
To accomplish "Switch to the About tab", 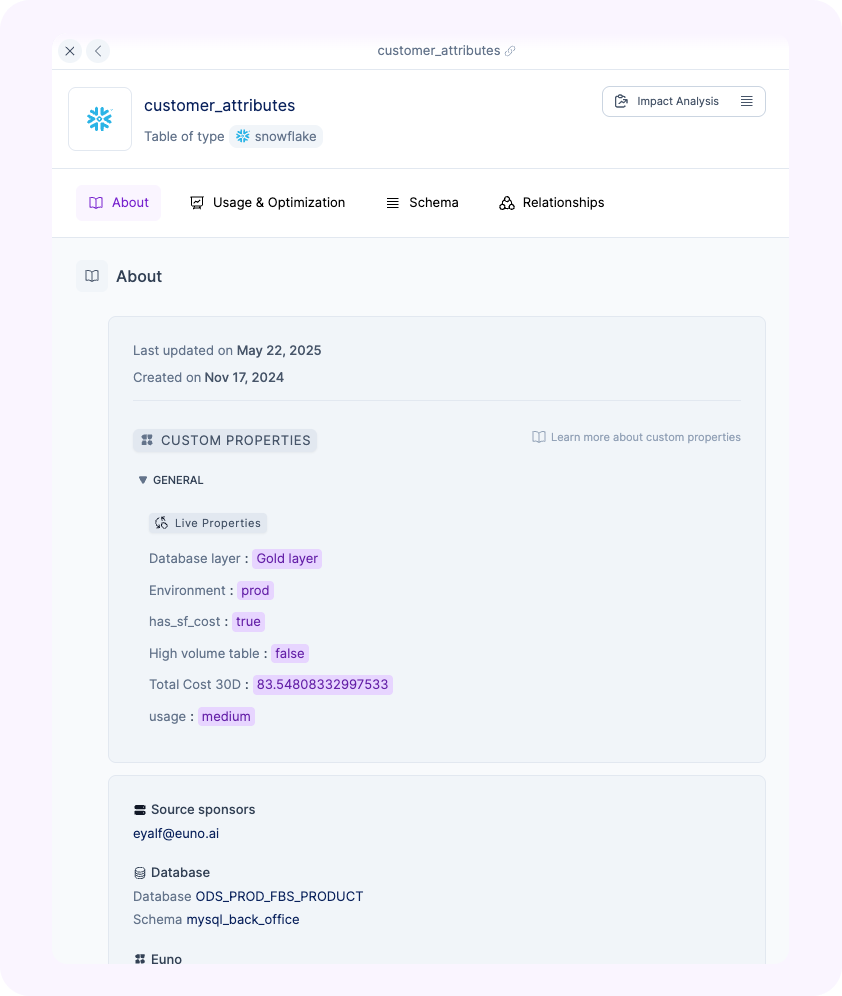I will pyautogui.click(x=119, y=203).
